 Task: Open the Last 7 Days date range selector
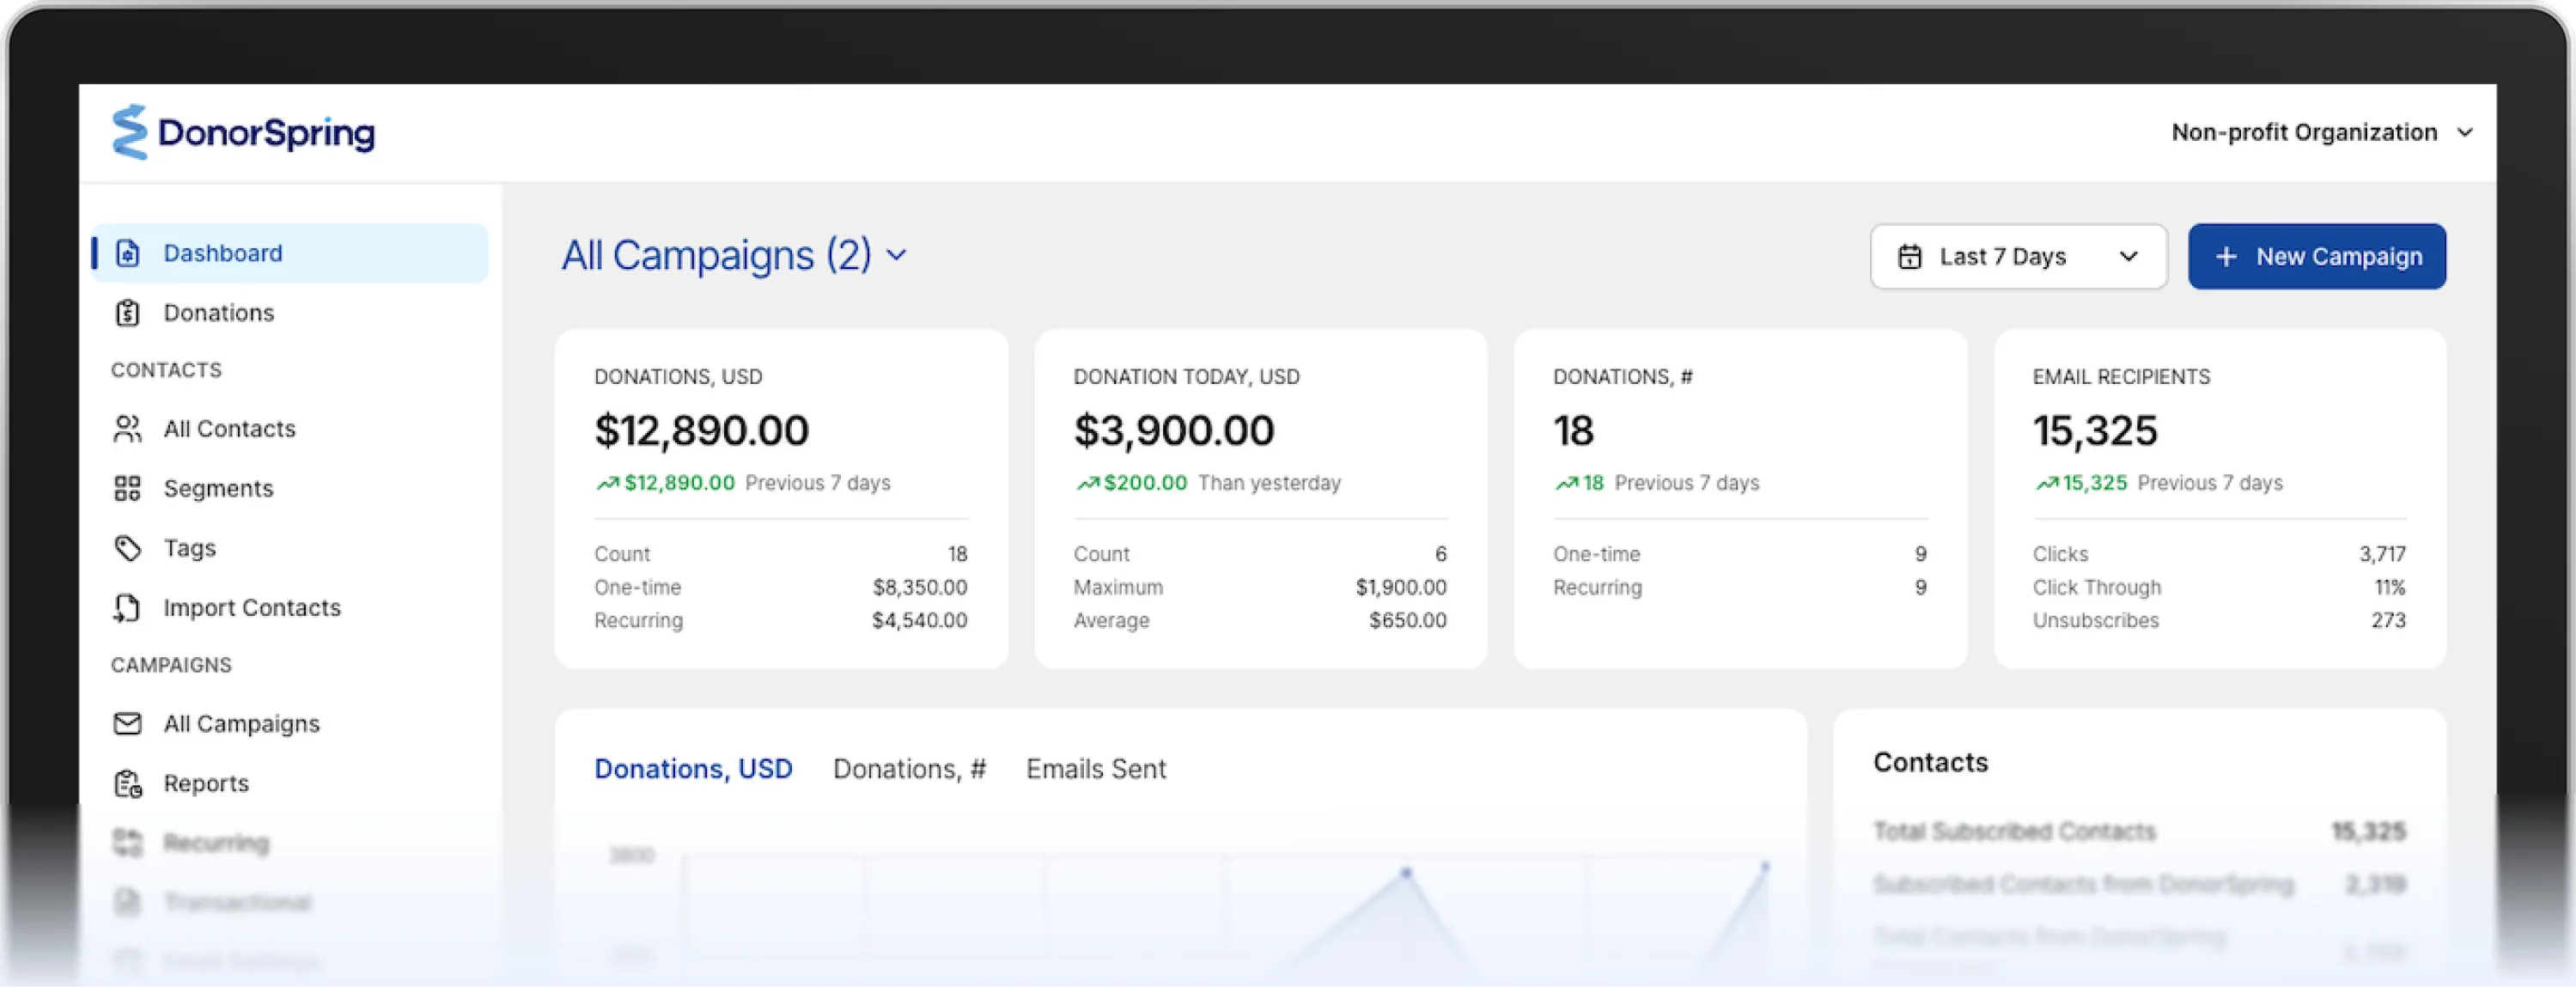(x=2018, y=256)
